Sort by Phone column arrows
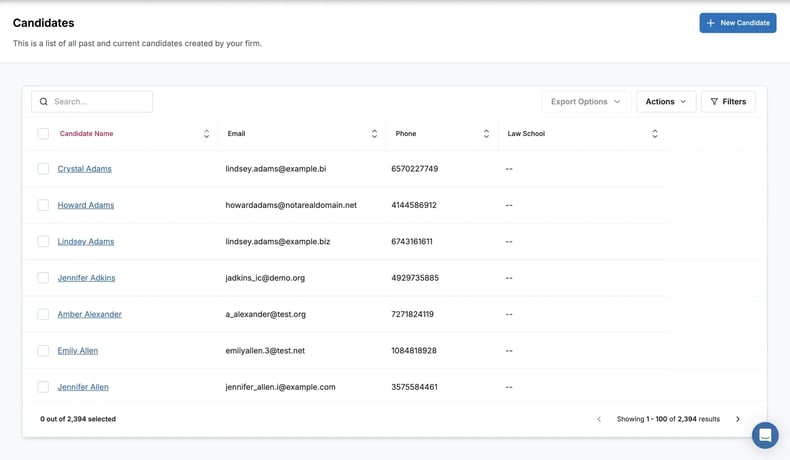The height and width of the screenshot is (460, 790). [x=486, y=134]
